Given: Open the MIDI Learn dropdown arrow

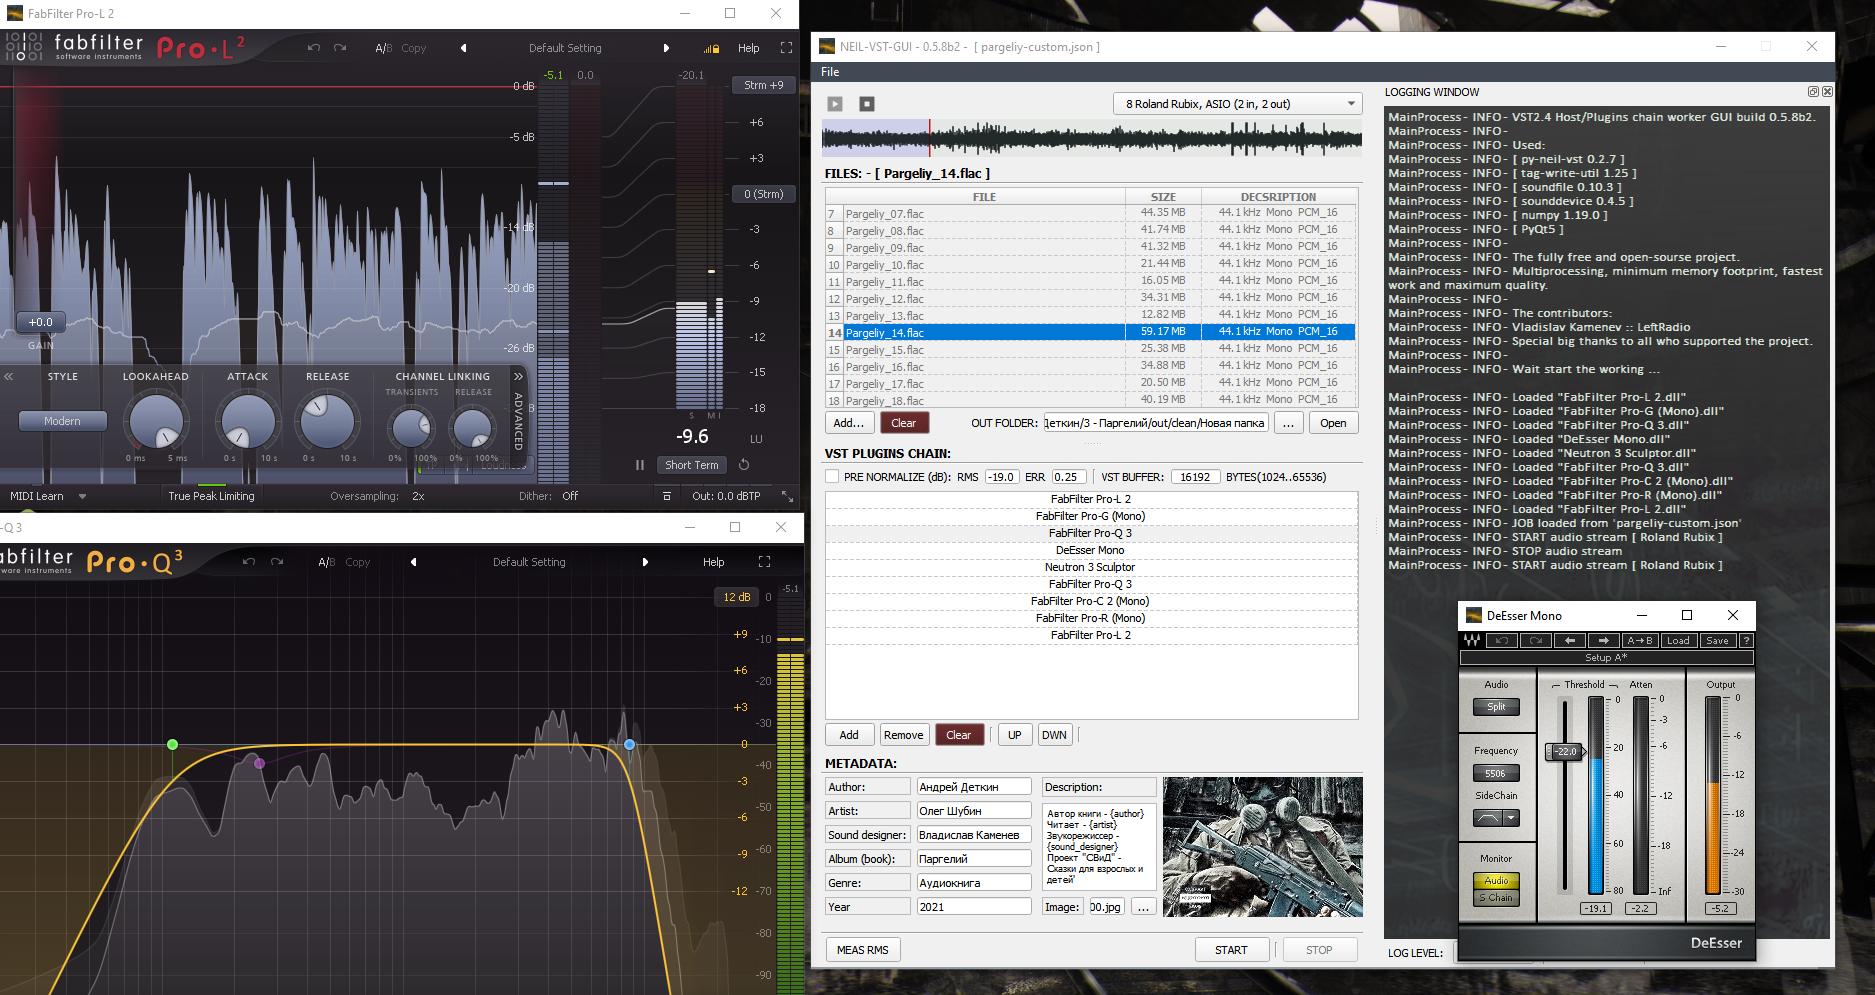Looking at the screenshot, I should (x=82, y=496).
